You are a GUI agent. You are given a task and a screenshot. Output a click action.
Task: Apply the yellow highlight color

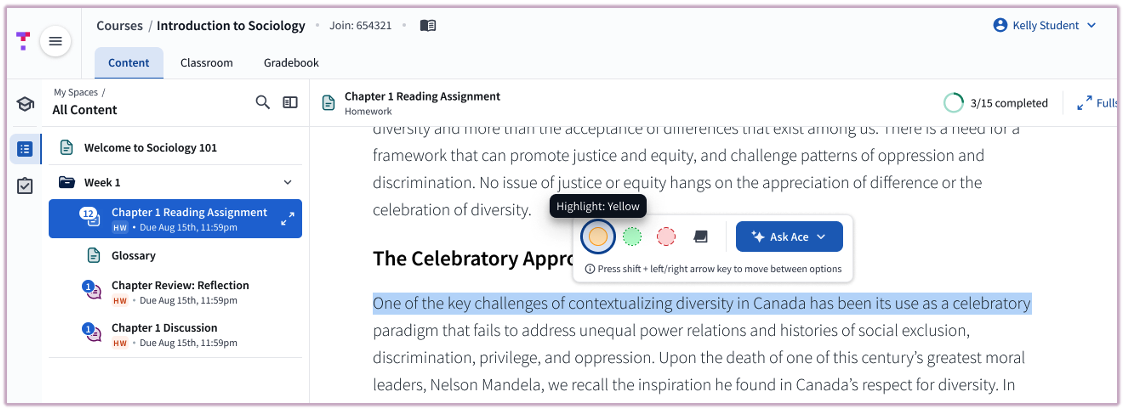tap(598, 237)
